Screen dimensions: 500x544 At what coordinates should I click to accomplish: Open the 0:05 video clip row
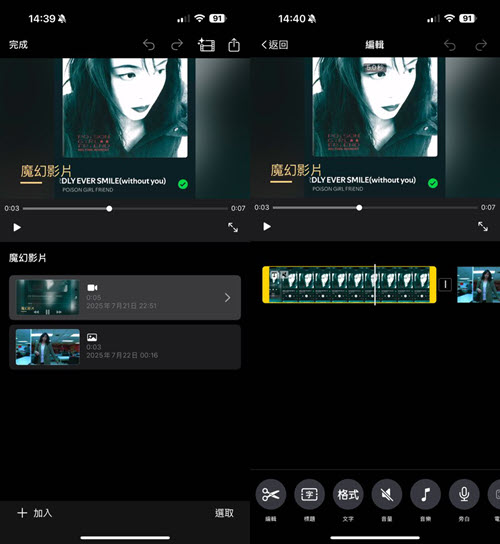pos(125,297)
